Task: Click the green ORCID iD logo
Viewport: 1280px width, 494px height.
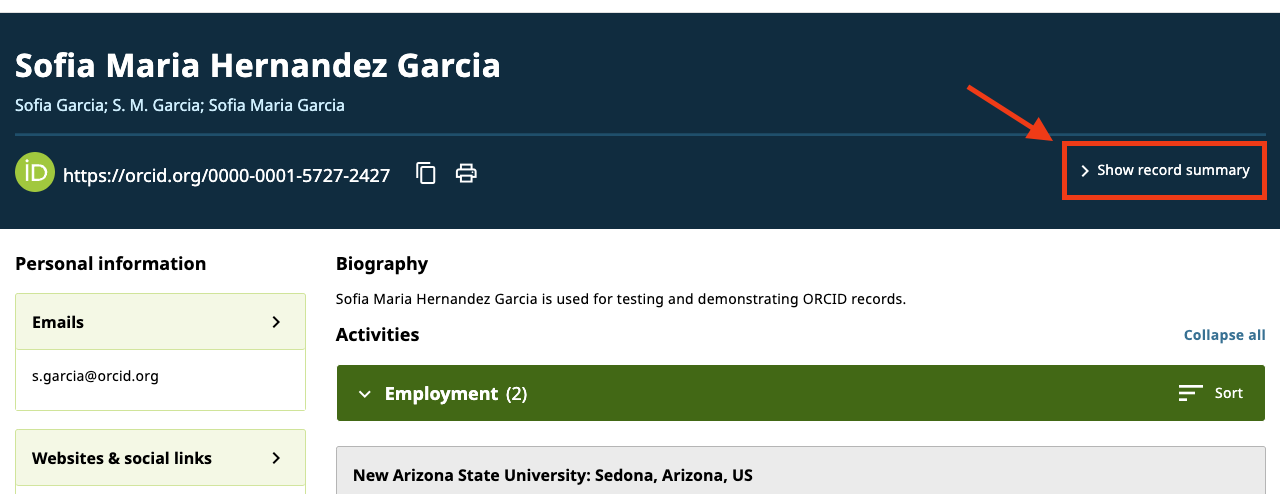Action: click(35, 172)
